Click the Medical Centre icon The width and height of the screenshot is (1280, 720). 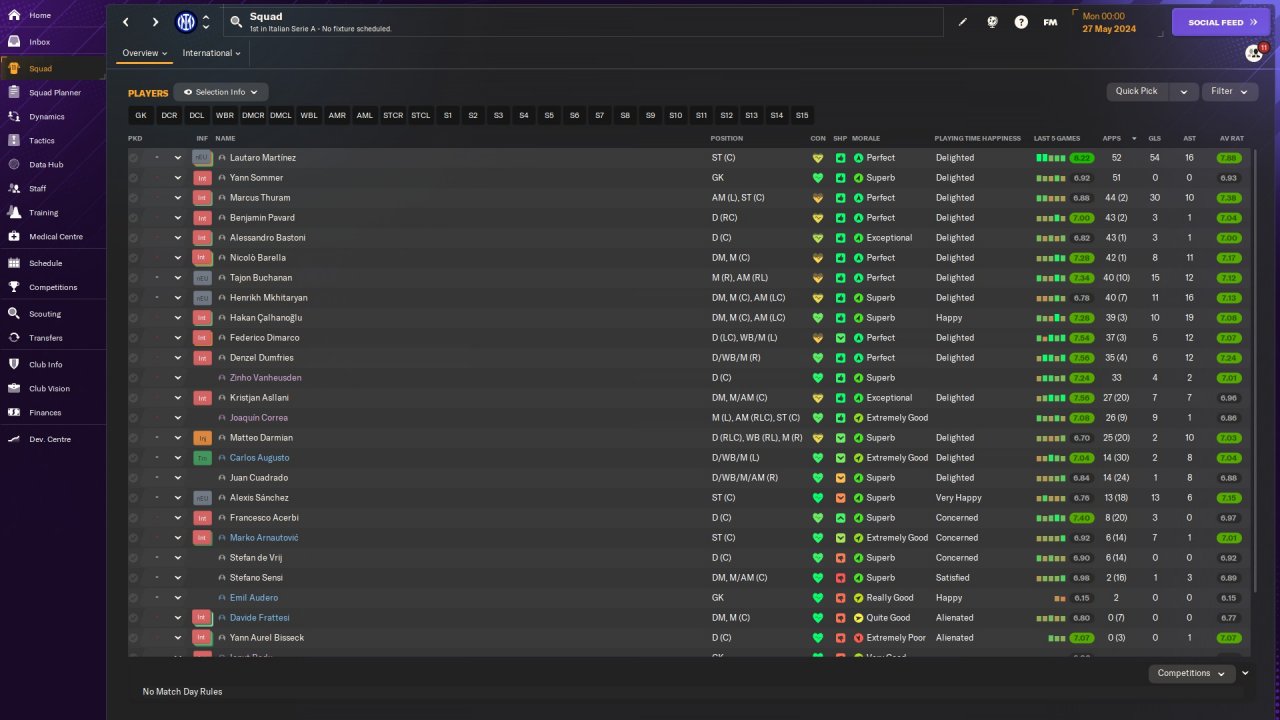[15, 237]
